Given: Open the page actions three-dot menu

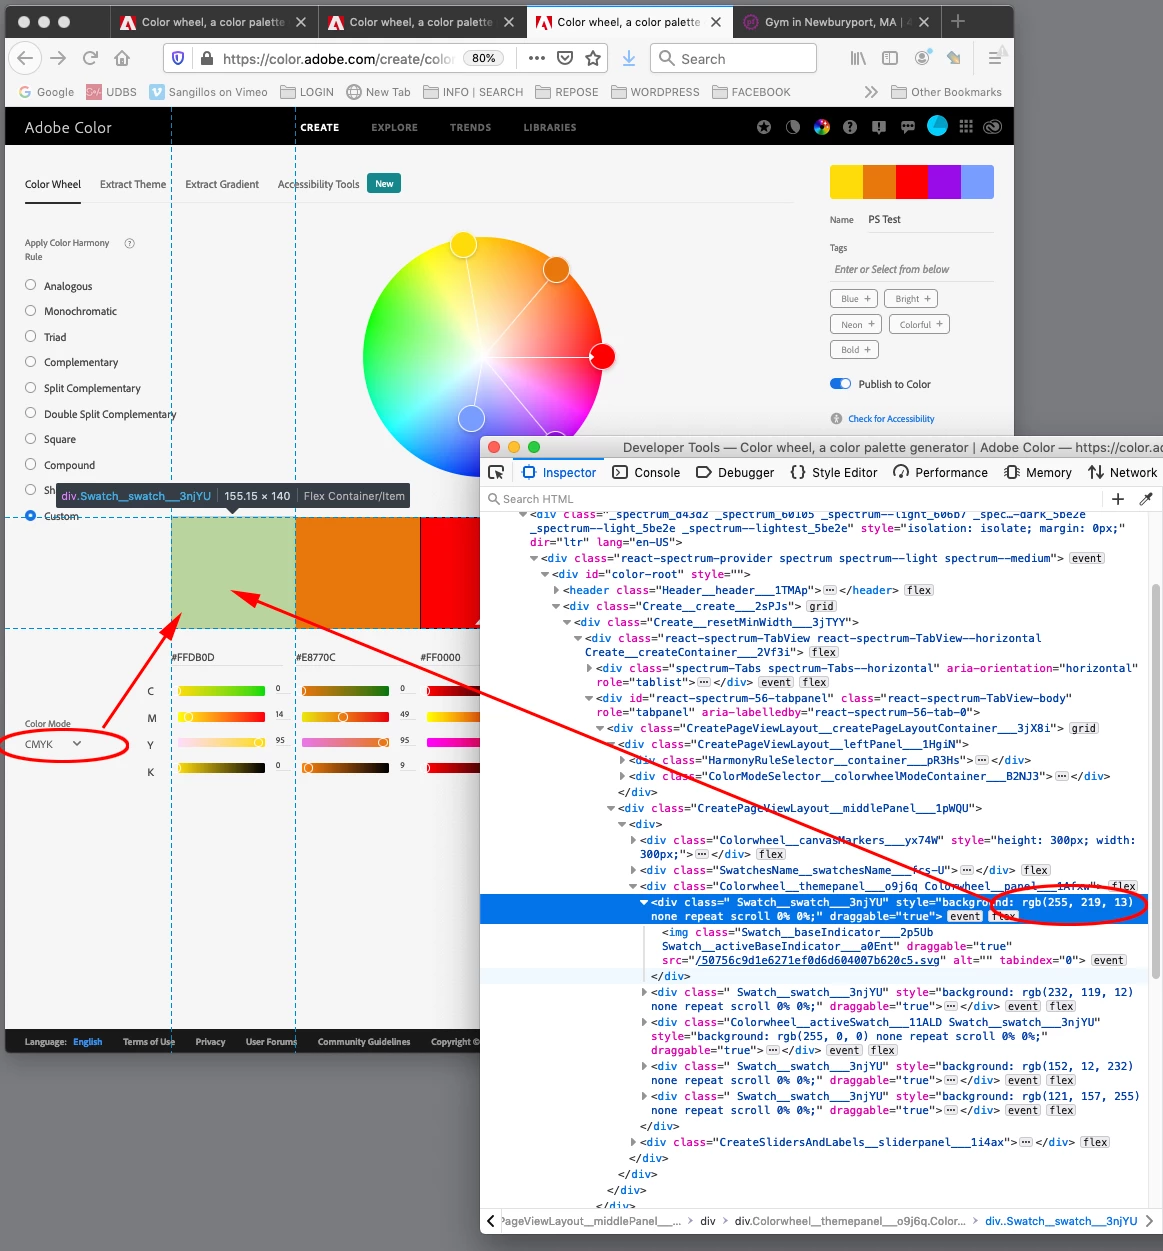Looking at the screenshot, I should coord(537,58).
